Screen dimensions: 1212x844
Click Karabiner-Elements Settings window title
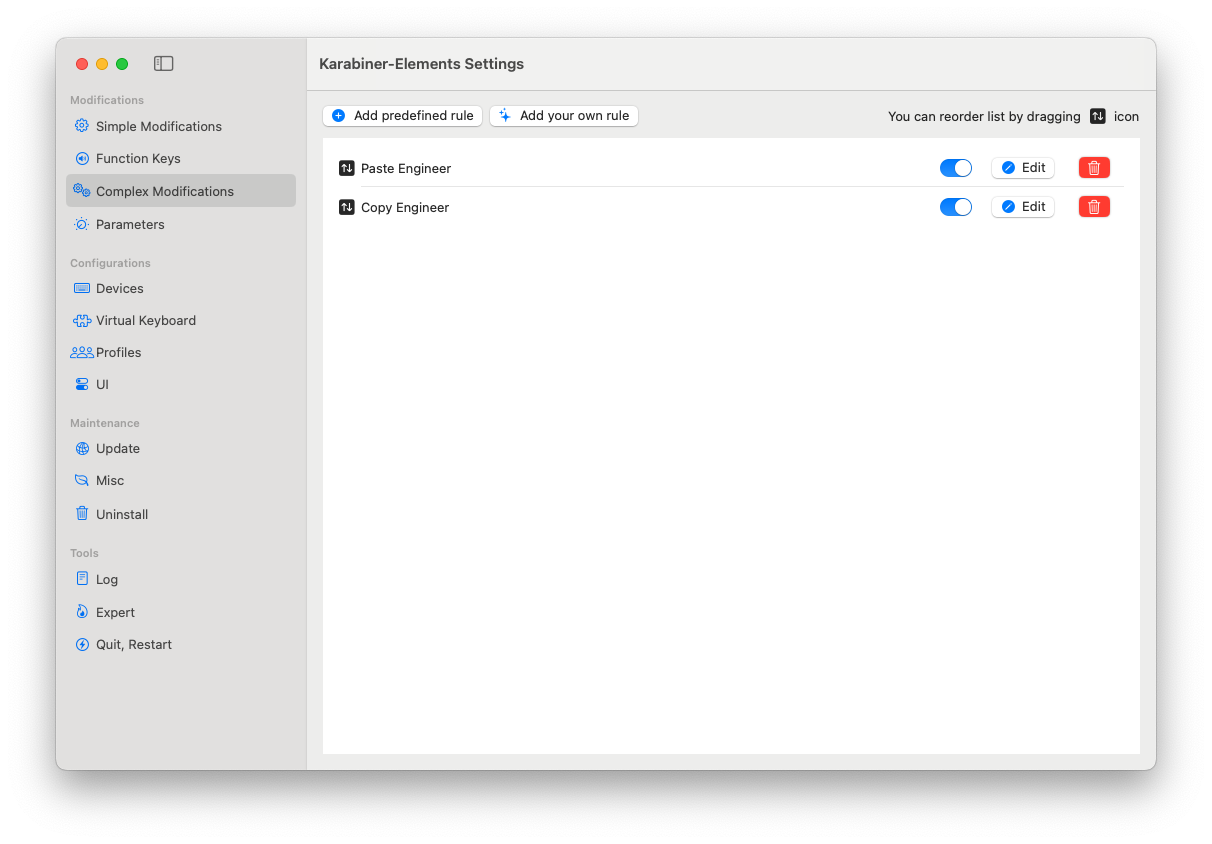pos(421,64)
